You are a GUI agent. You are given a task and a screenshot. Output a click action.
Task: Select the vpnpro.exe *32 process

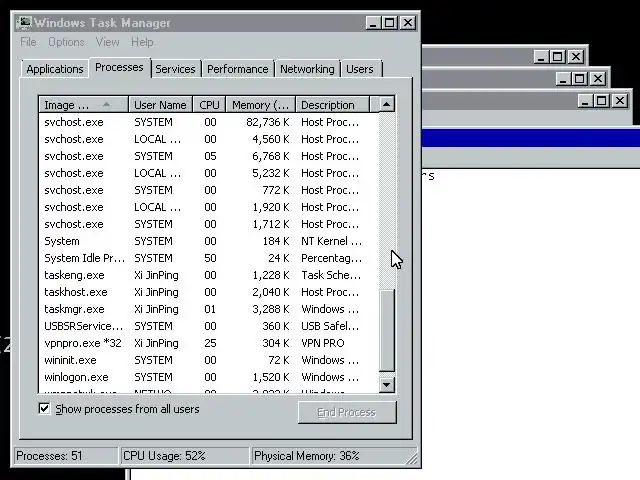[x=208, y=343]
